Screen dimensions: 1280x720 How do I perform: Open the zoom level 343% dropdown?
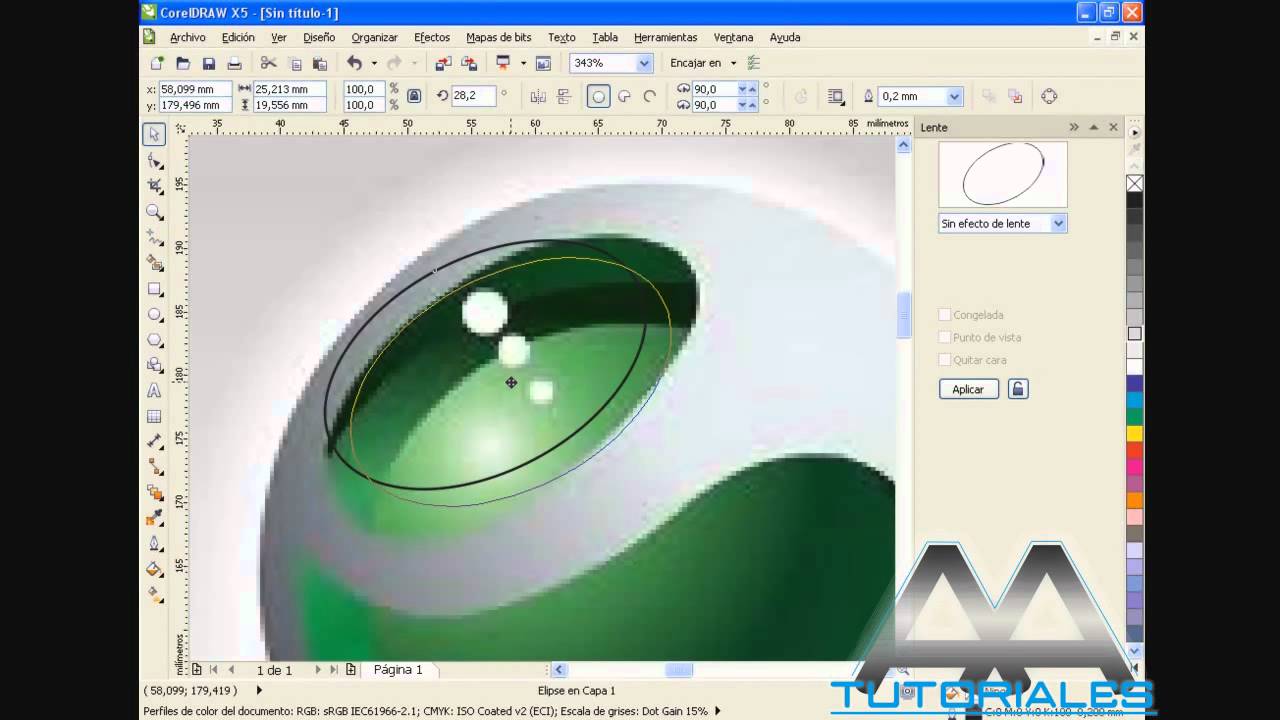(644, 63)
